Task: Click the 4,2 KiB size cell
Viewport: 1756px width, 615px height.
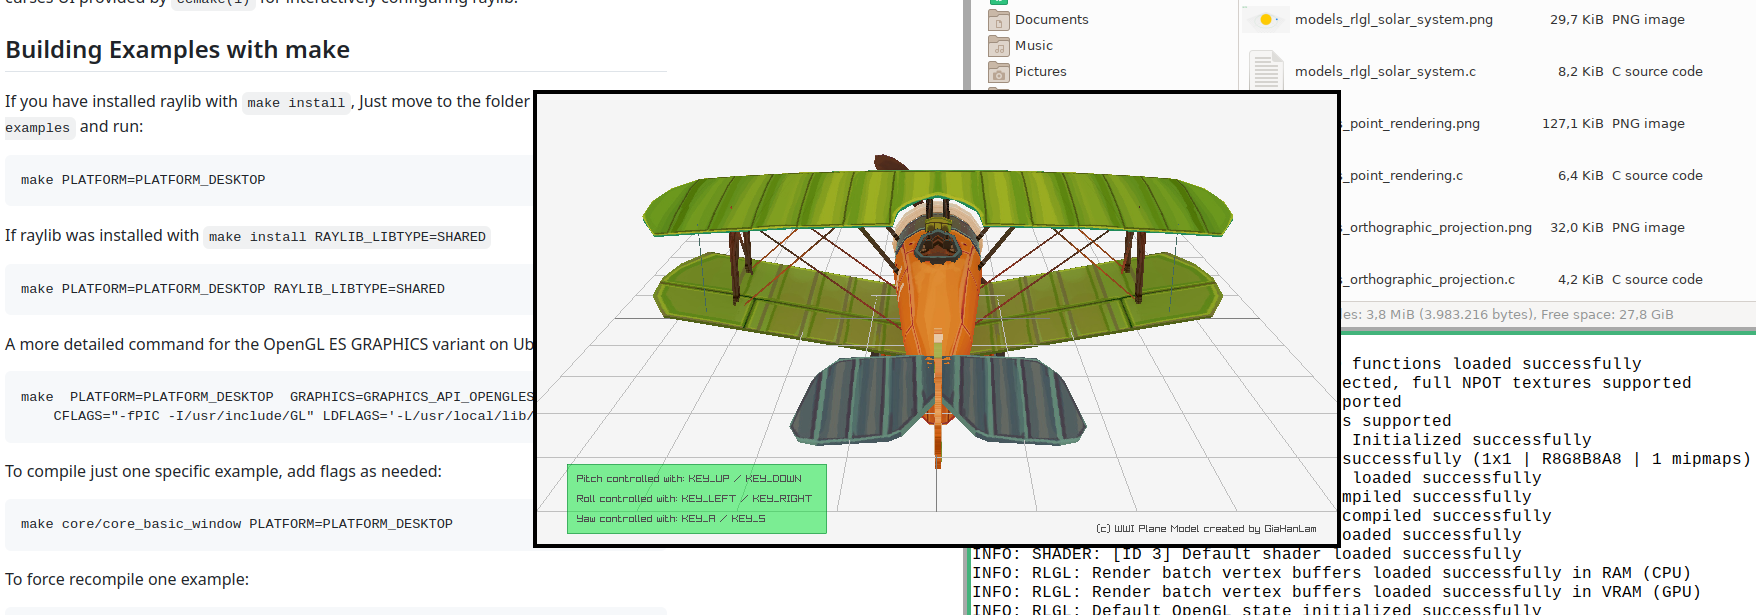Action: [x=1580, y=279]
